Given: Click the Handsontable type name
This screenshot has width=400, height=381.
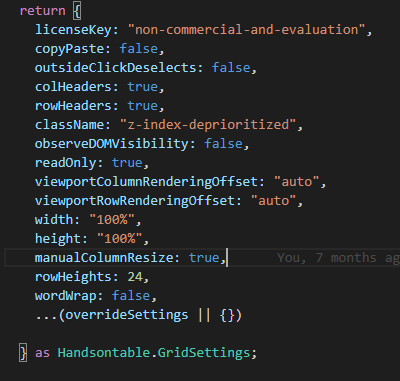Looking at the screenshot, I should pos(104,353).
